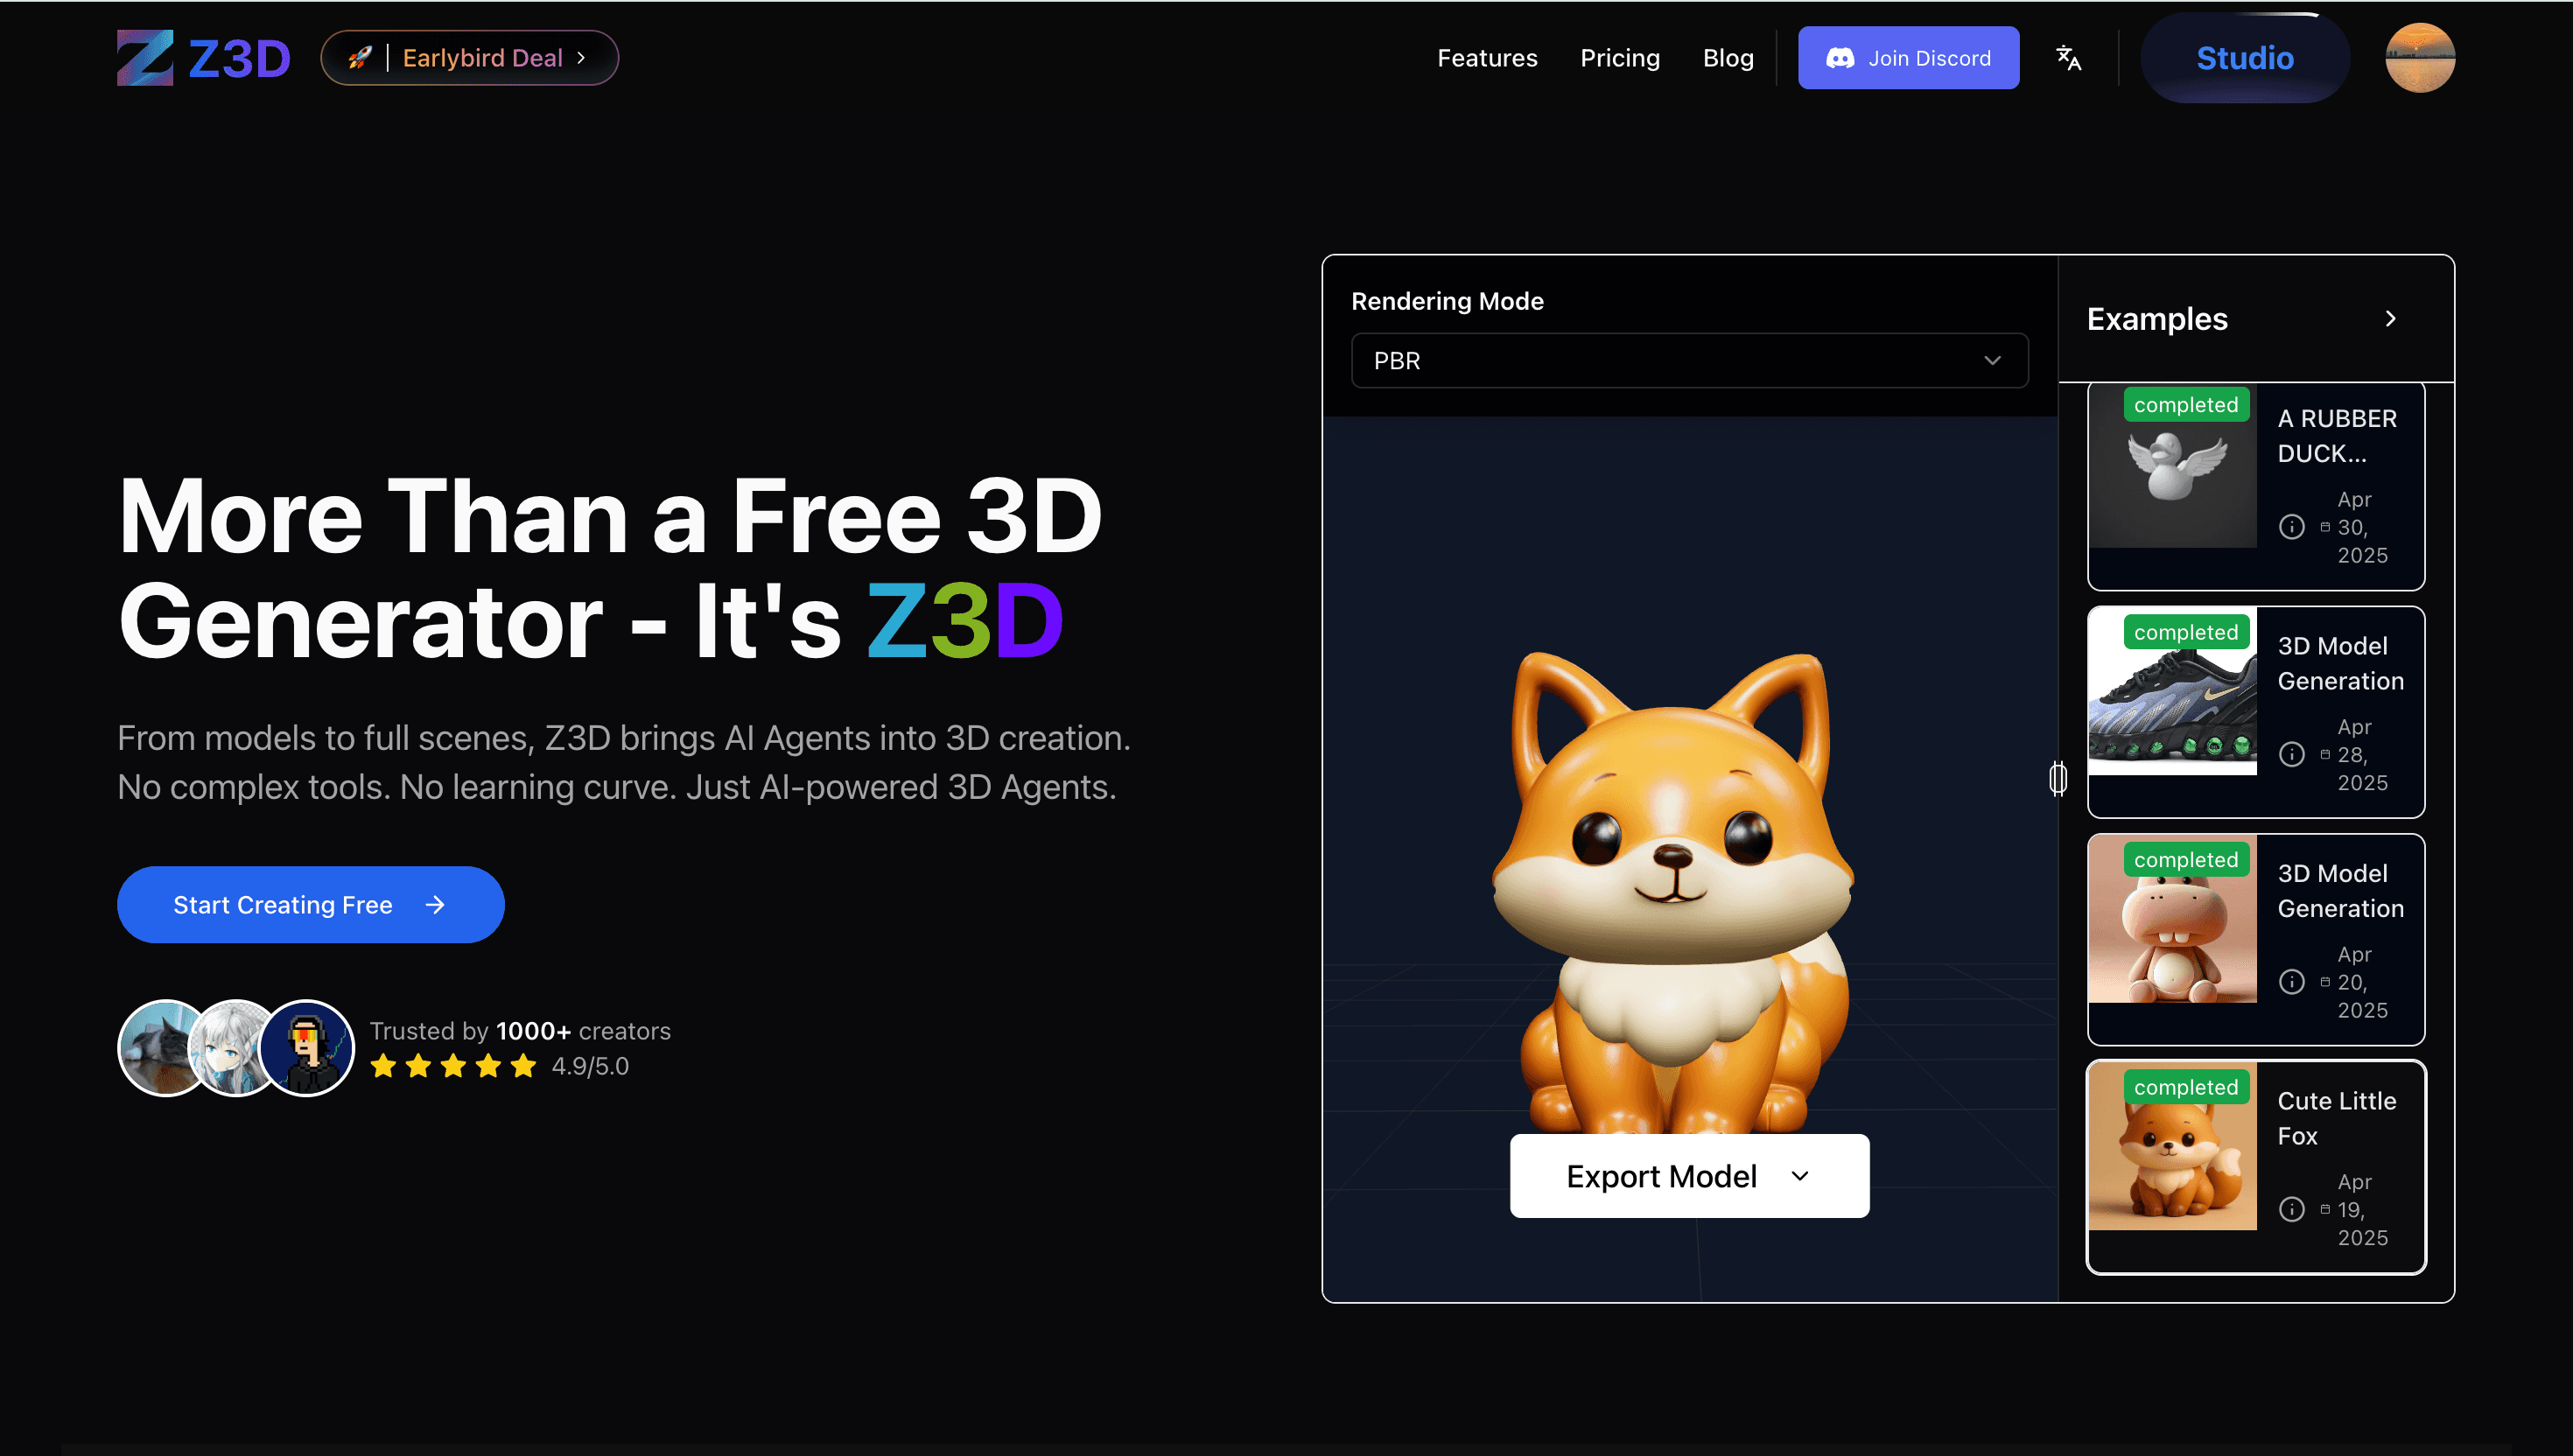This screenshot has height=1456, width=2573.
Task: Click the anime girl creator avatar
Action: point(232,1048)
